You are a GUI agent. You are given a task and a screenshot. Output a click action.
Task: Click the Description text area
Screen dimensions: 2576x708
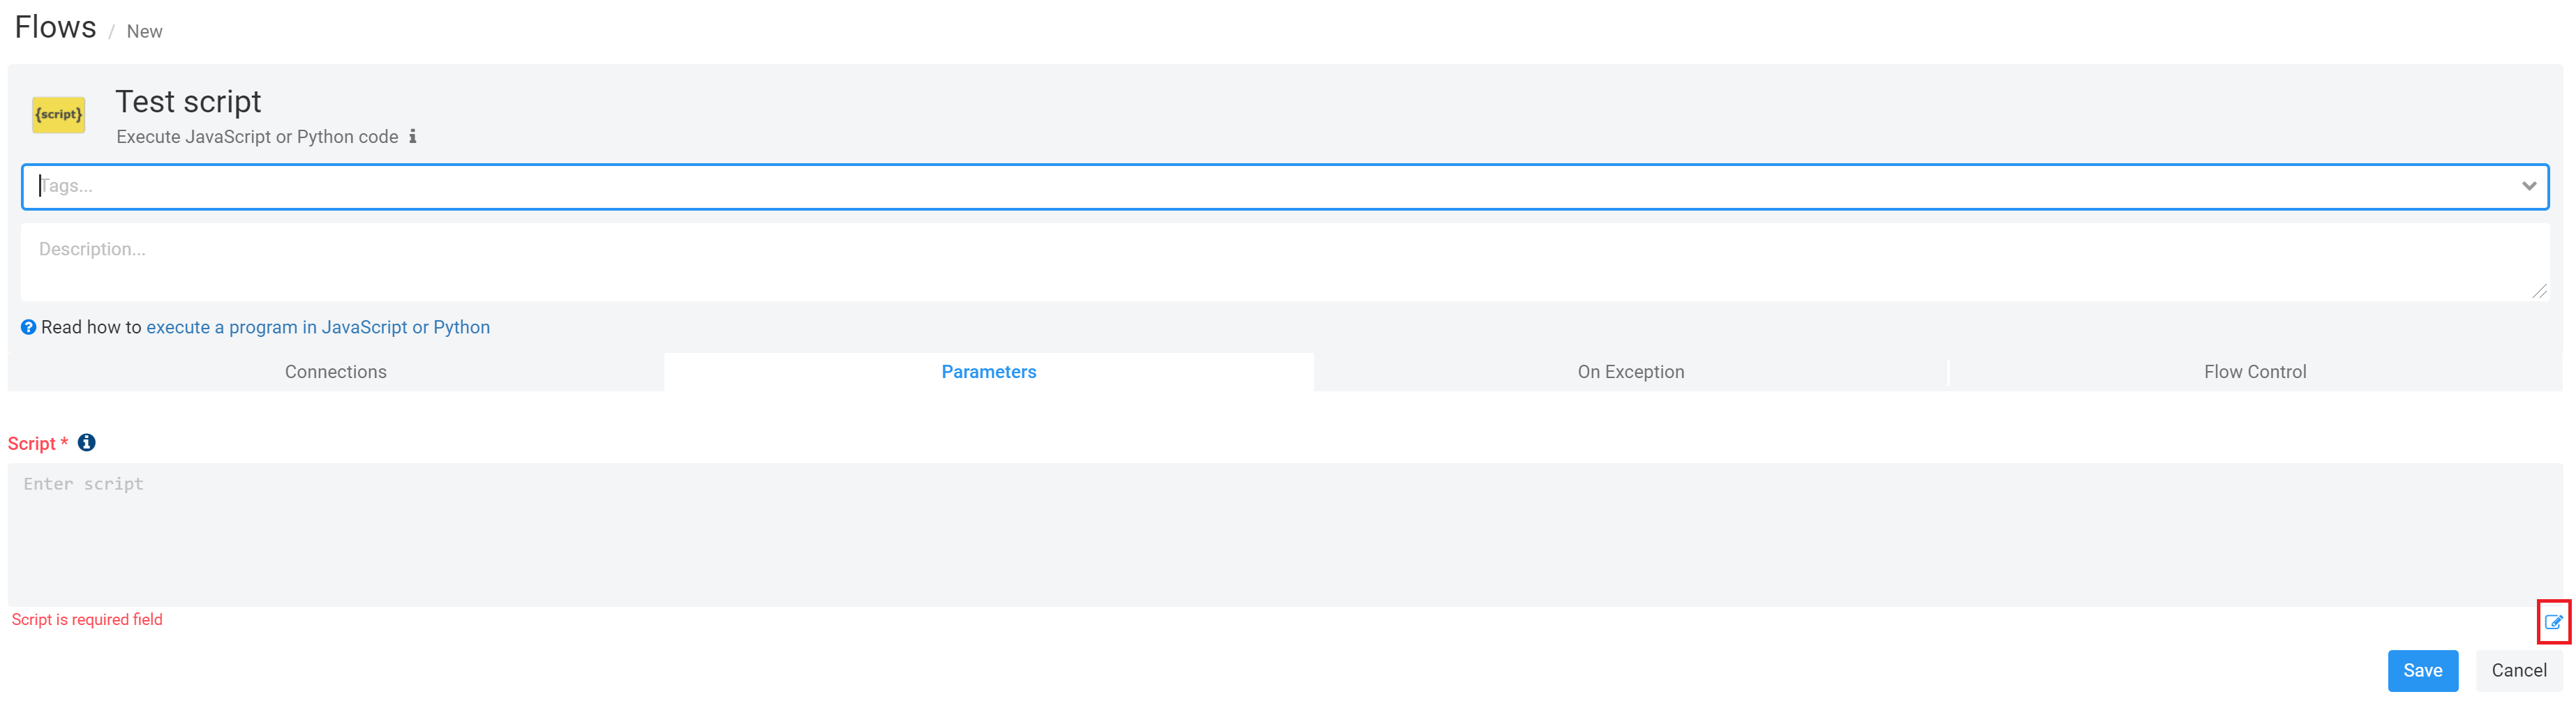1285,262
